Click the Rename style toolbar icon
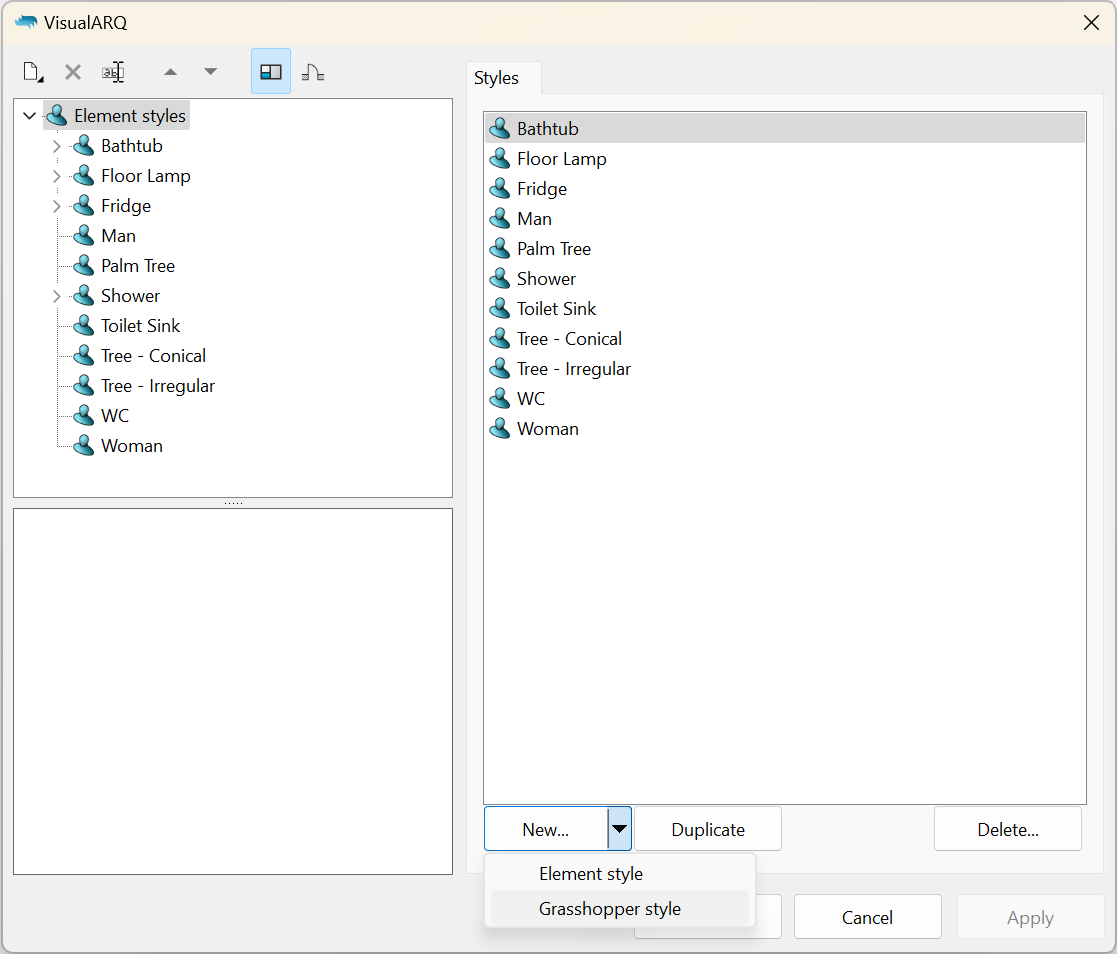The width and height of the screenshot is (1117, 954). pos(113,72)
